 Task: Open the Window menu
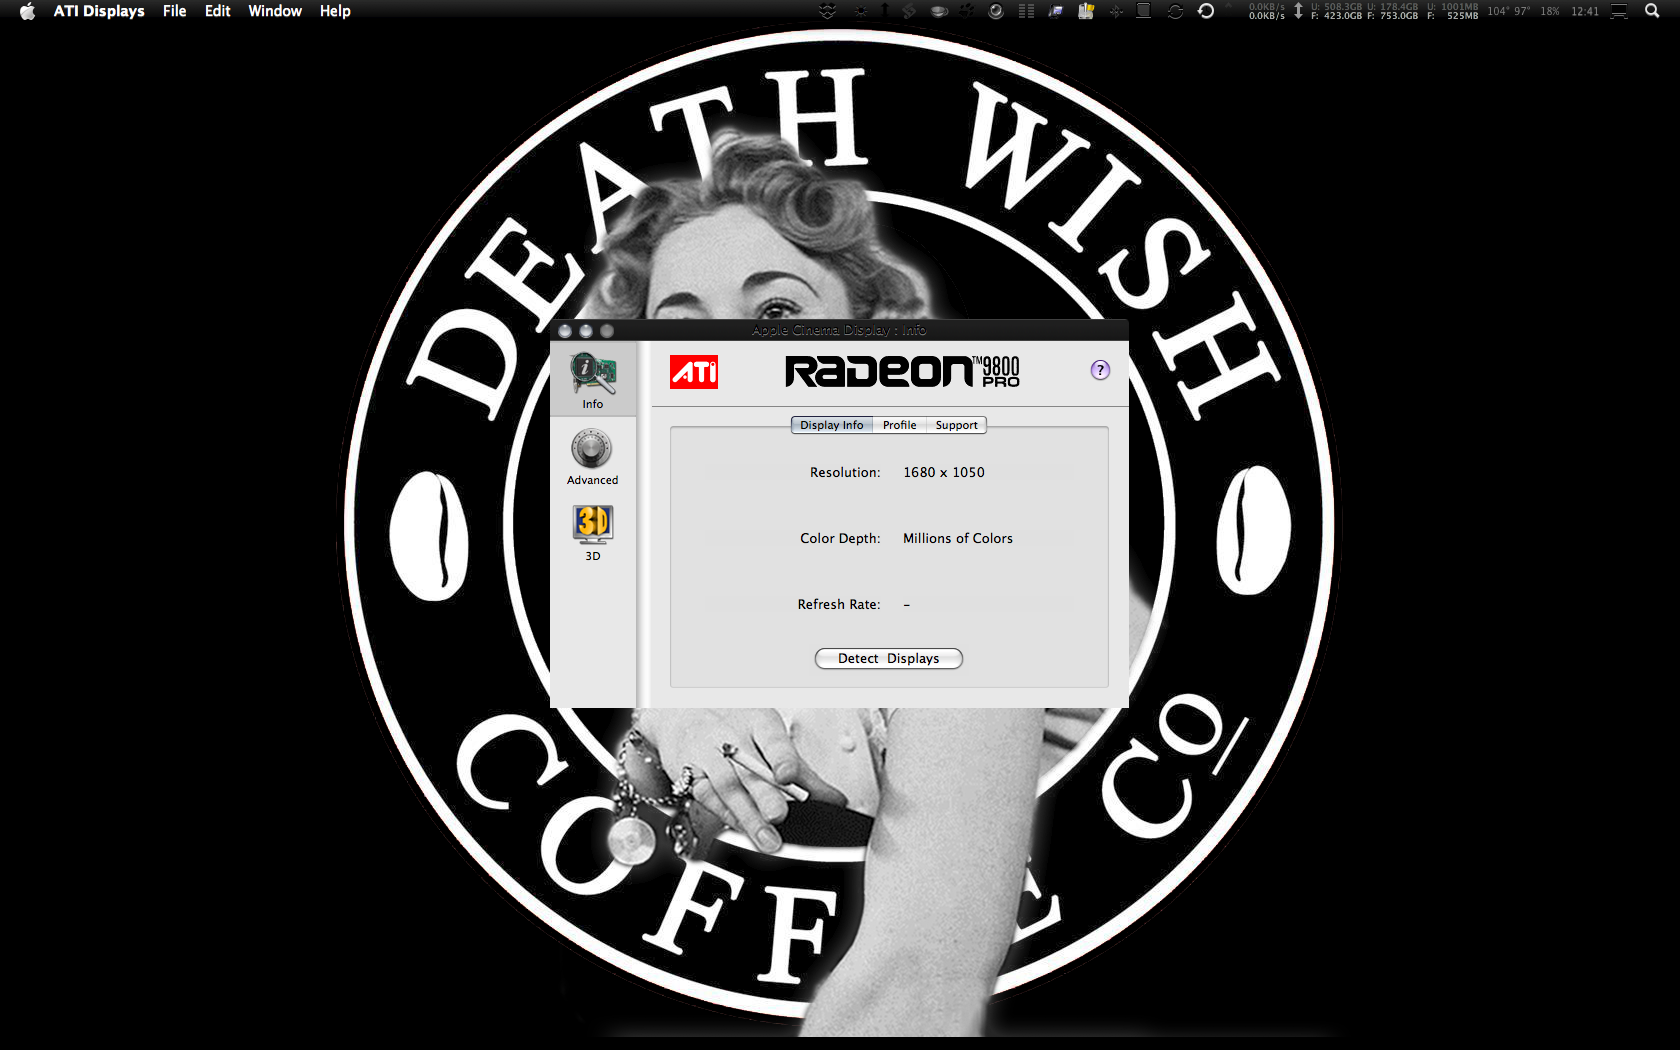tap(274, 11)
